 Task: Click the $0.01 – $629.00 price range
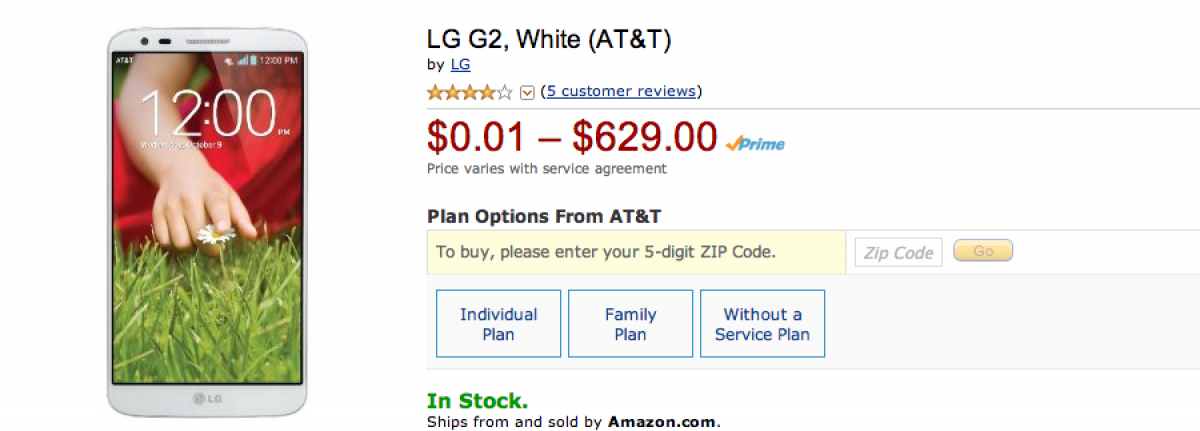572,137
